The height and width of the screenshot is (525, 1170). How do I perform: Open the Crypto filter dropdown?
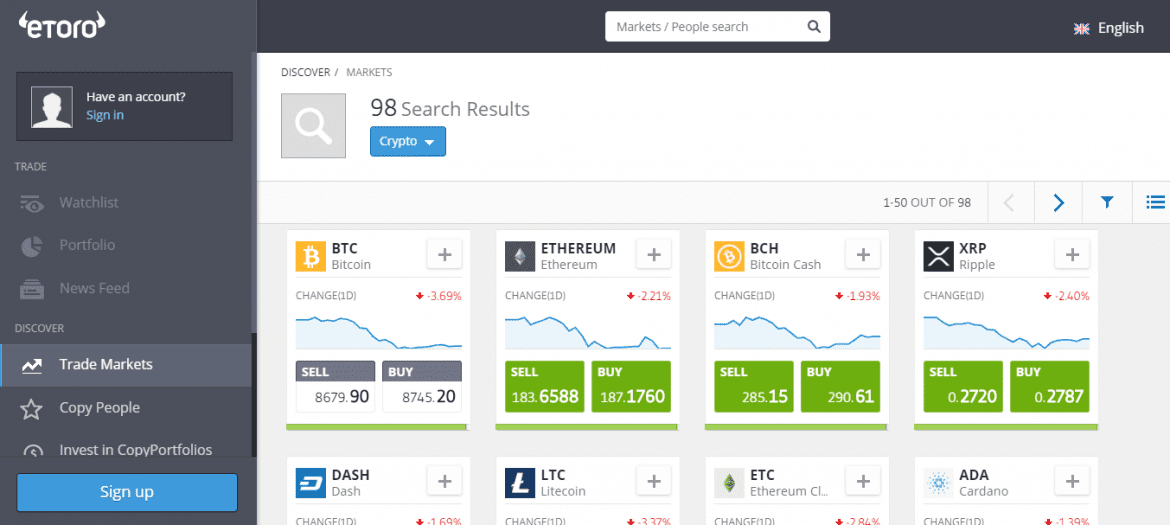coord(407,142)
